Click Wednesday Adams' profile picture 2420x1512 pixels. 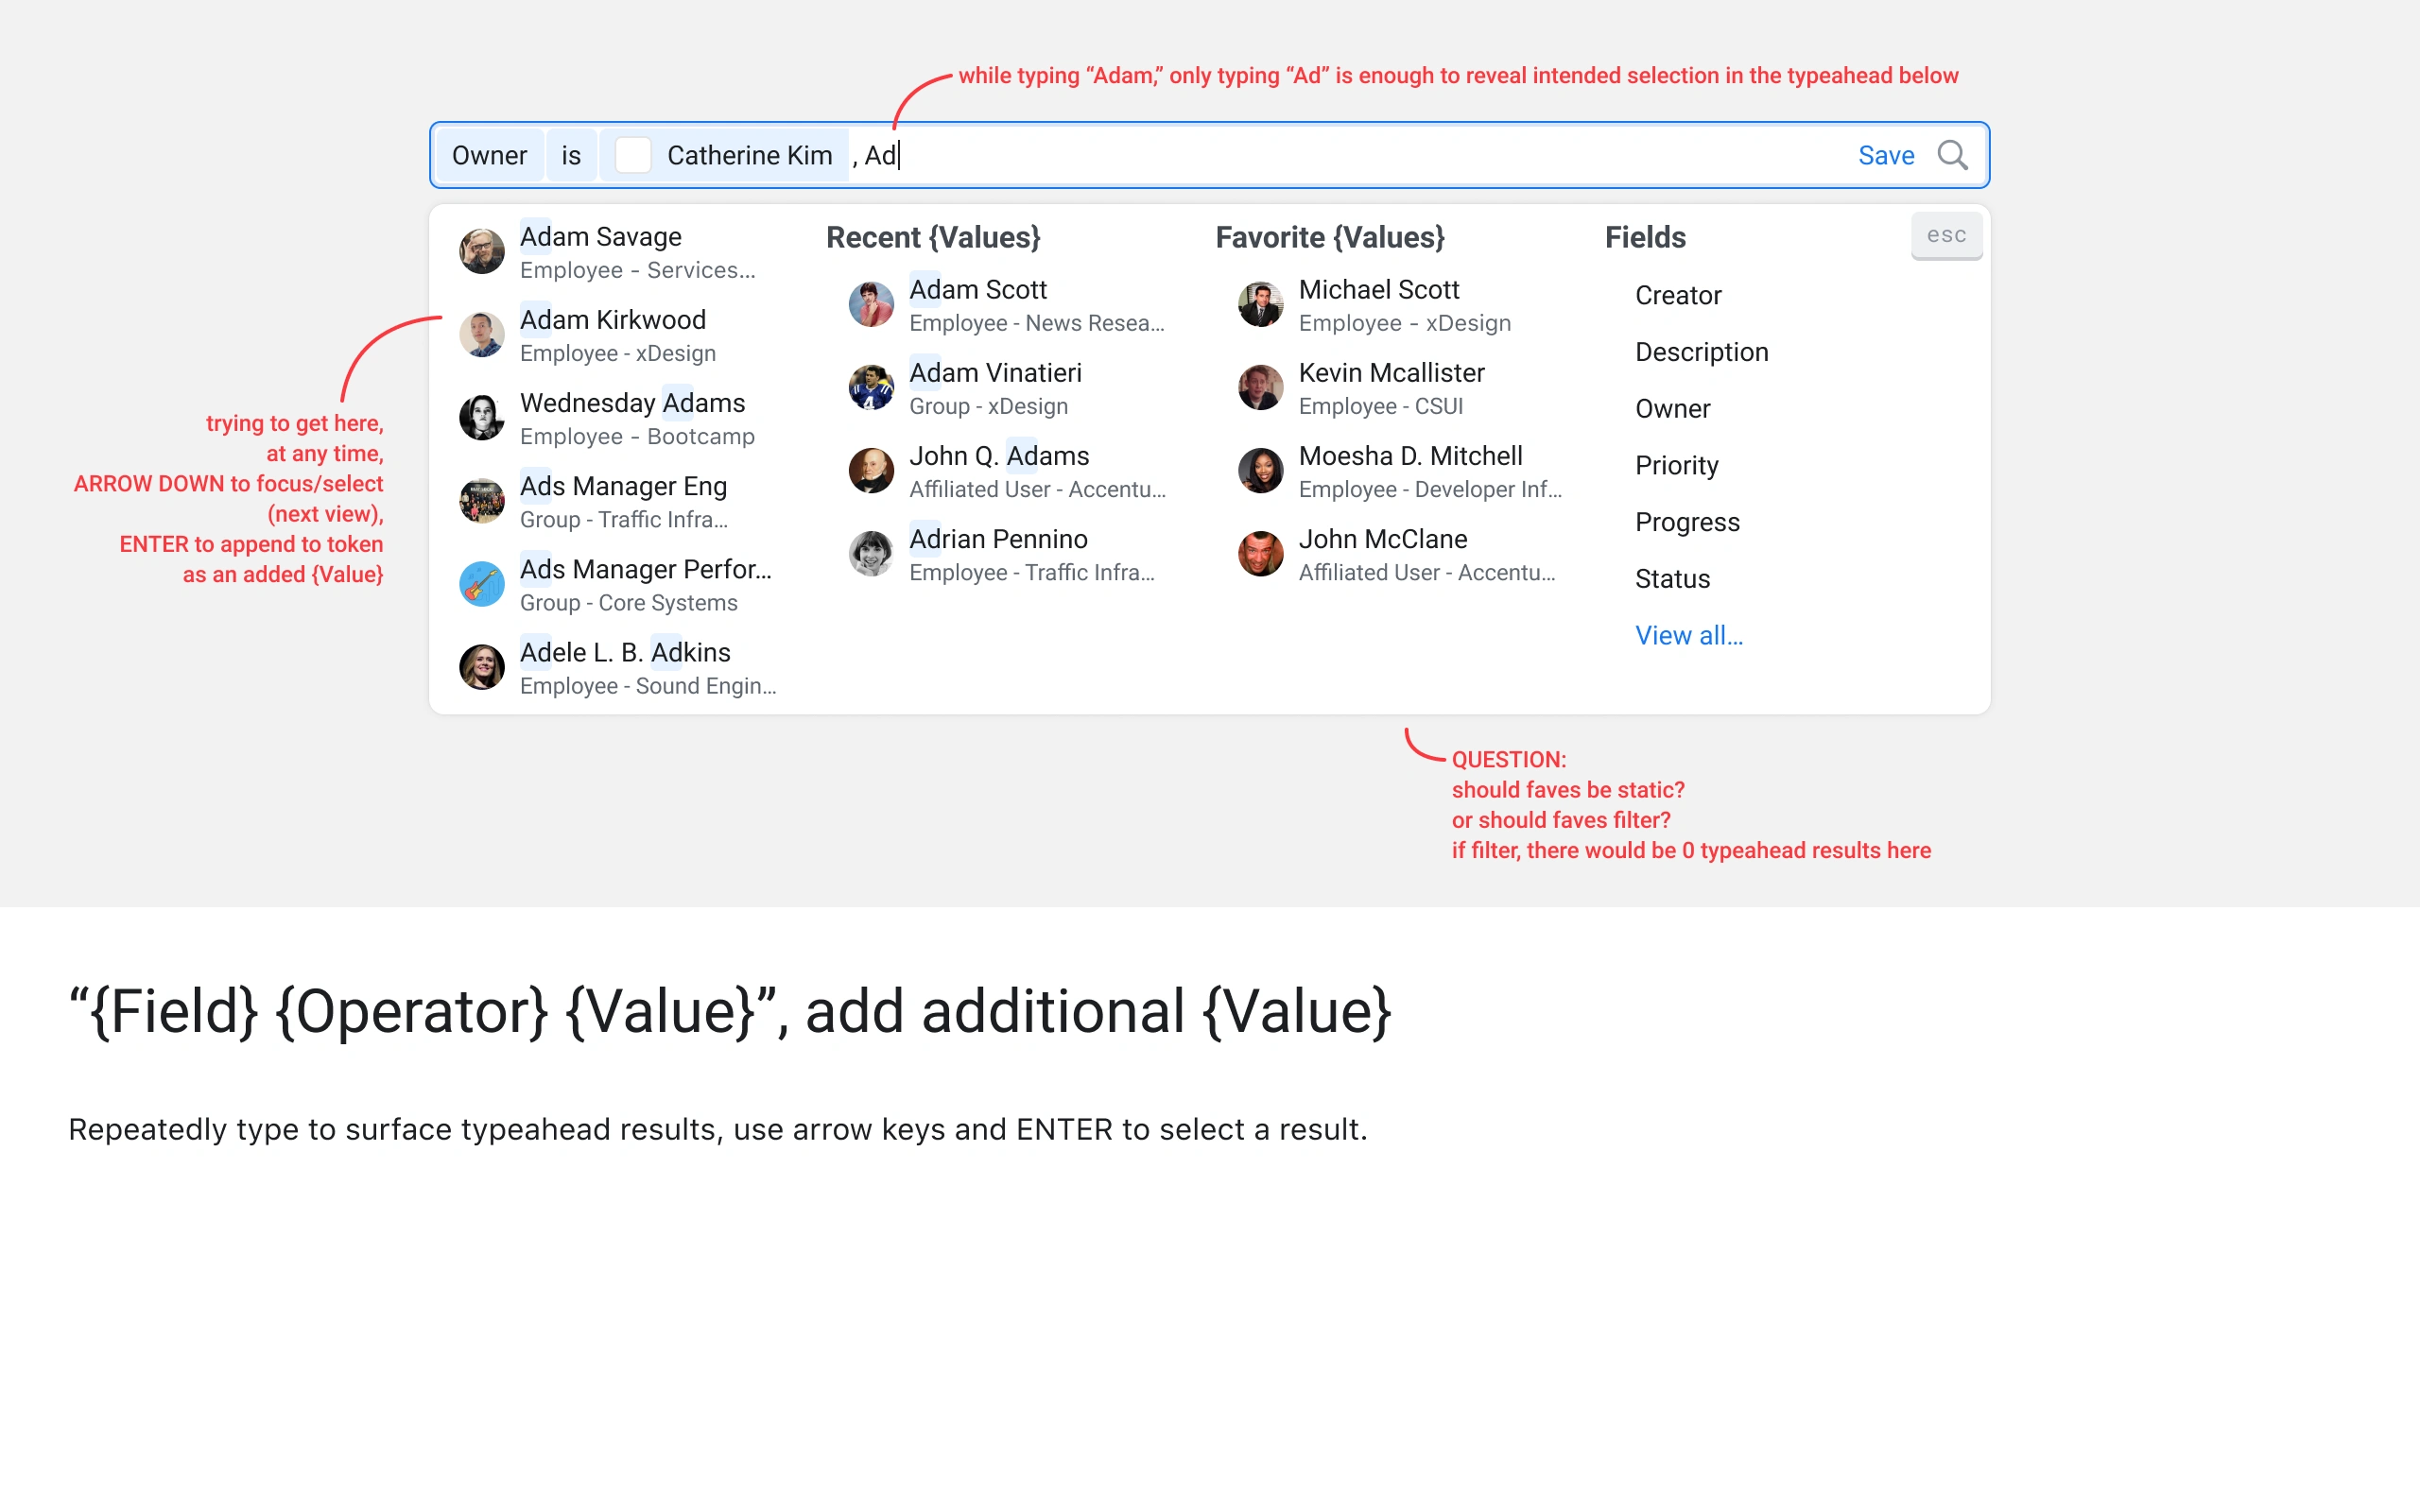tap(481, 418)
